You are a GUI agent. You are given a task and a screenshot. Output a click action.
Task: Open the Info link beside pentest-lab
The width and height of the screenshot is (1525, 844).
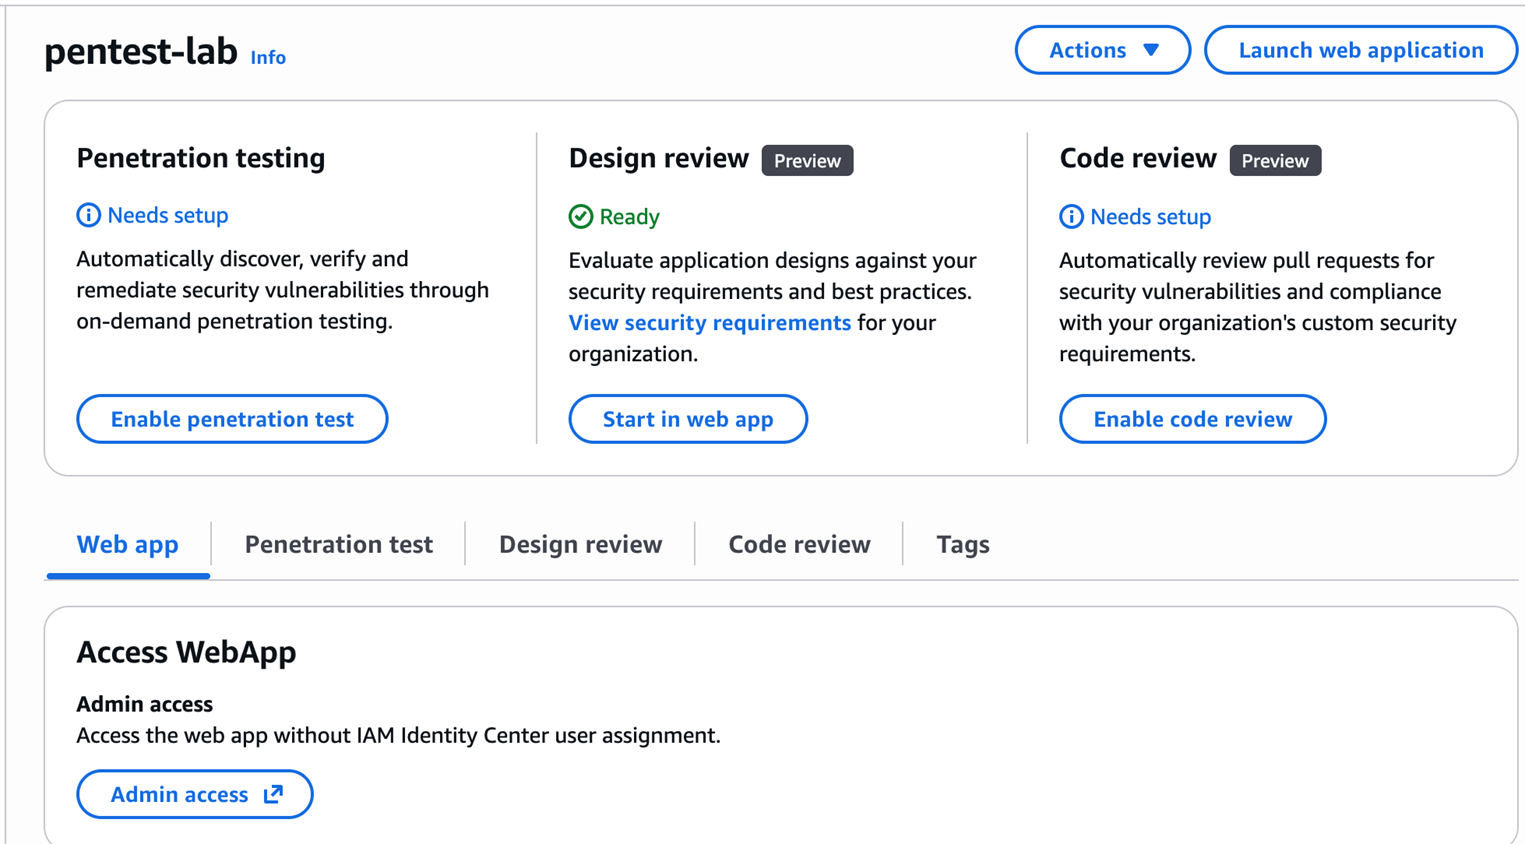pos(268,58)
